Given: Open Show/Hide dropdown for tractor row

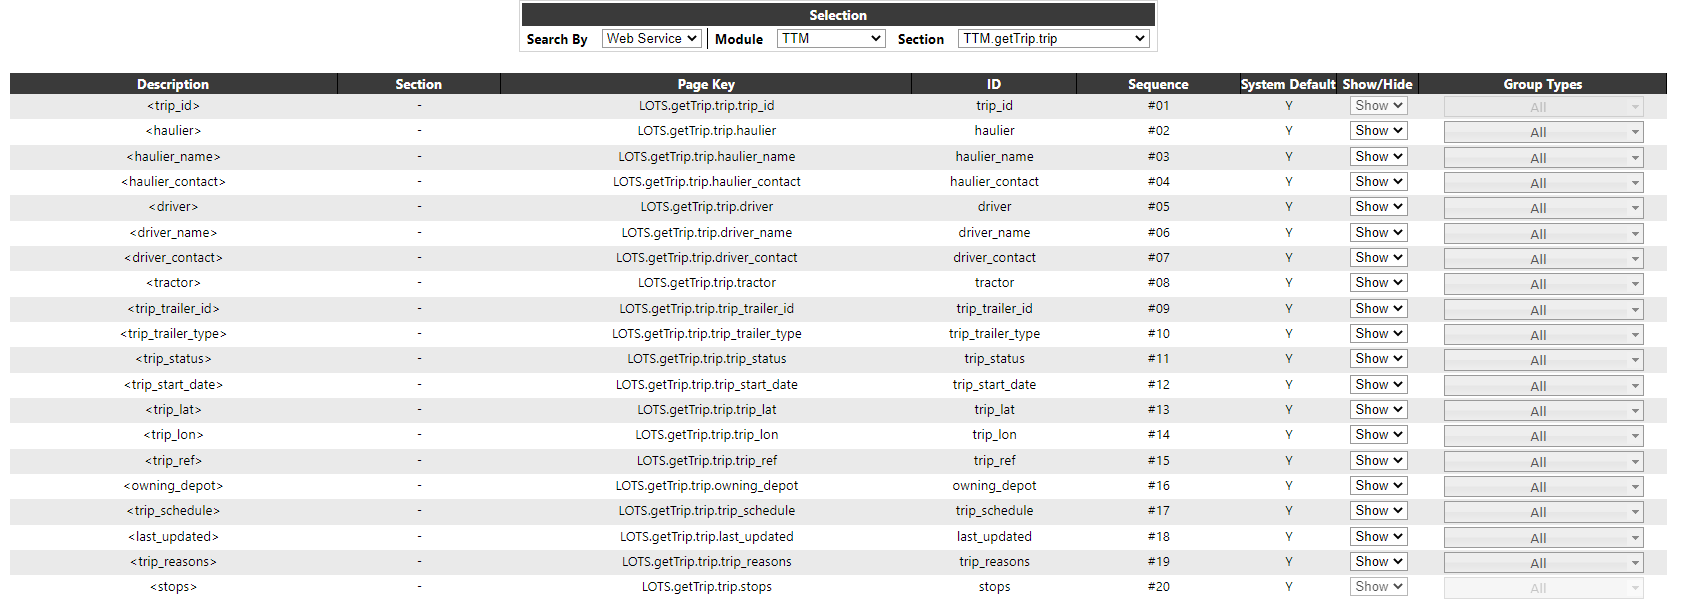Looking at the screenshot, I should (x=1379, y=283).
